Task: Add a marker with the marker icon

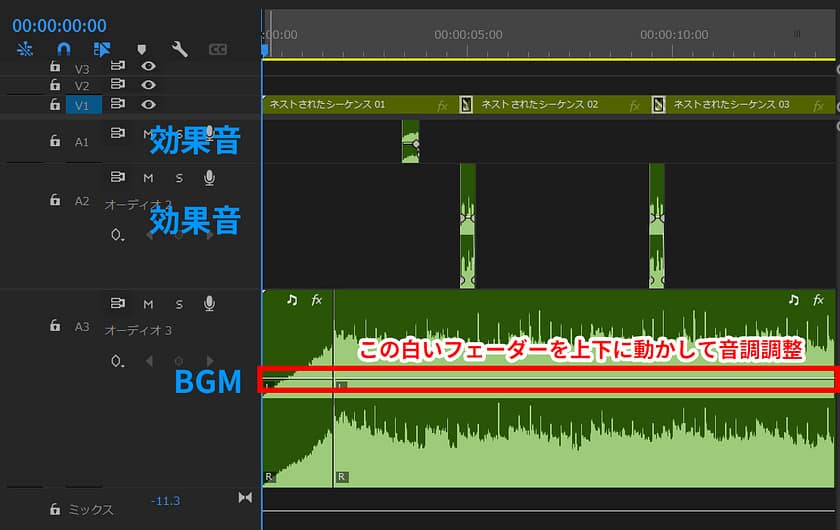Action: 141,49
